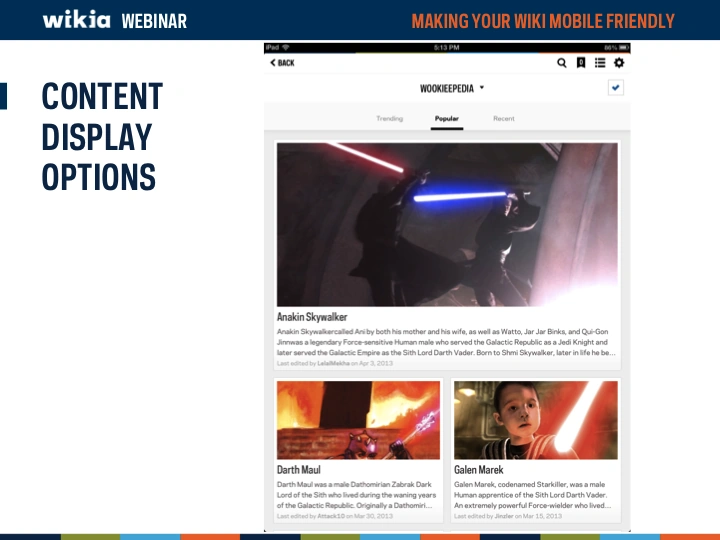Viewport: 720px width, 540px height.
Task: Go back using the Back button
Action: pyautogui.click(x=282, y=63)
